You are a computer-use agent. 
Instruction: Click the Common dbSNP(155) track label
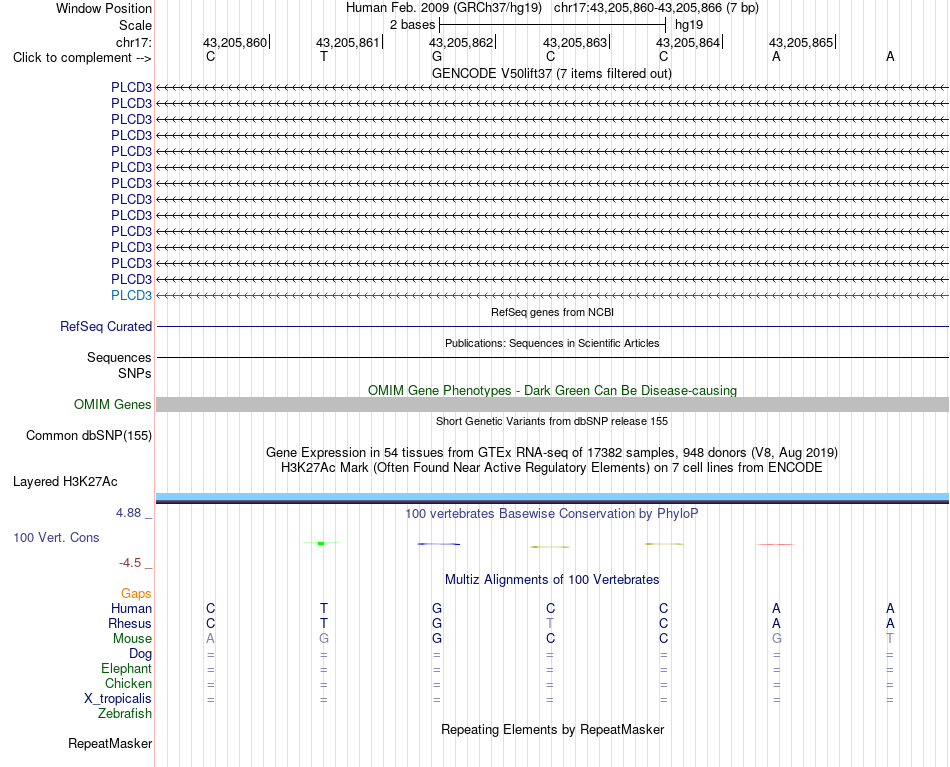(x=89, y=436)
